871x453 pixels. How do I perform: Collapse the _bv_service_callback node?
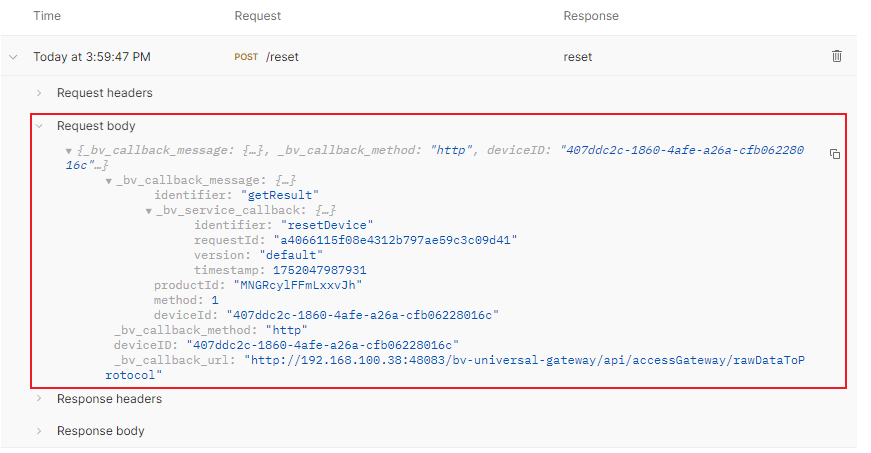(x=149, y=211)
